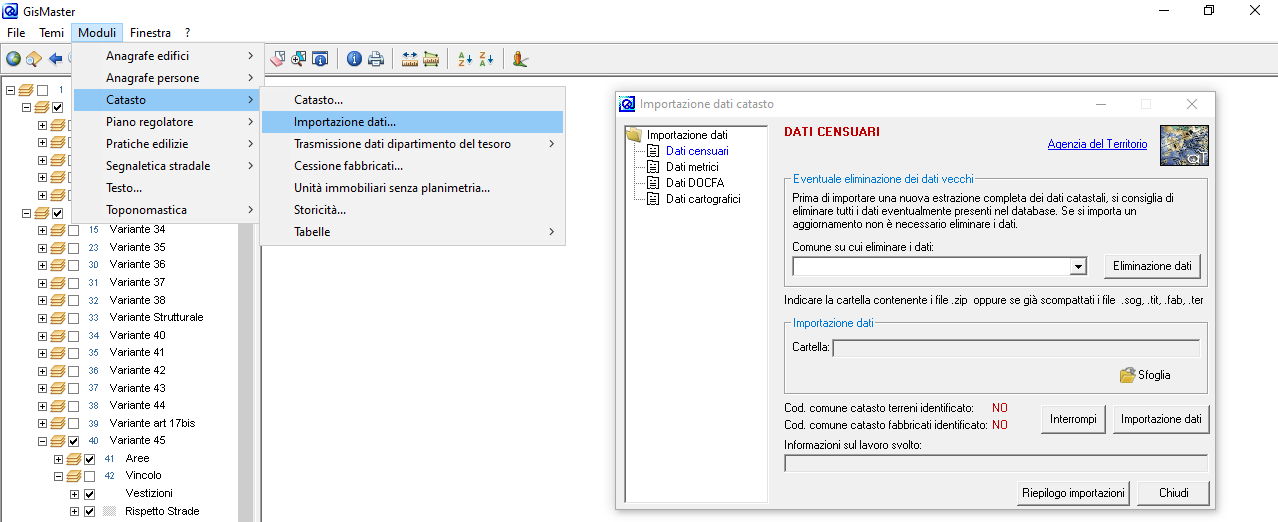
Task: Click the Eliminazione dati button
Action: coord(1153,266)
